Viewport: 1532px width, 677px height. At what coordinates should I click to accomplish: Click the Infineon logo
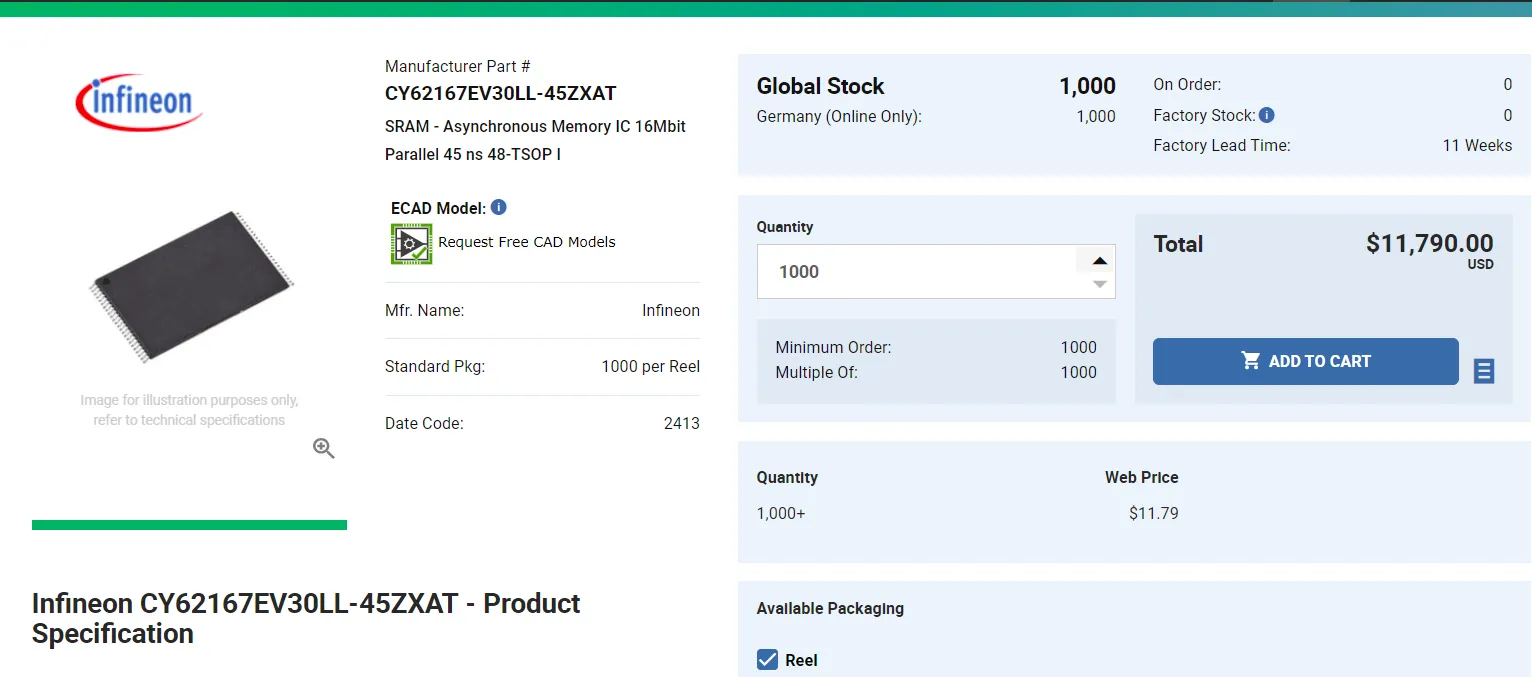pyautogui.click(x=140, y=101)
